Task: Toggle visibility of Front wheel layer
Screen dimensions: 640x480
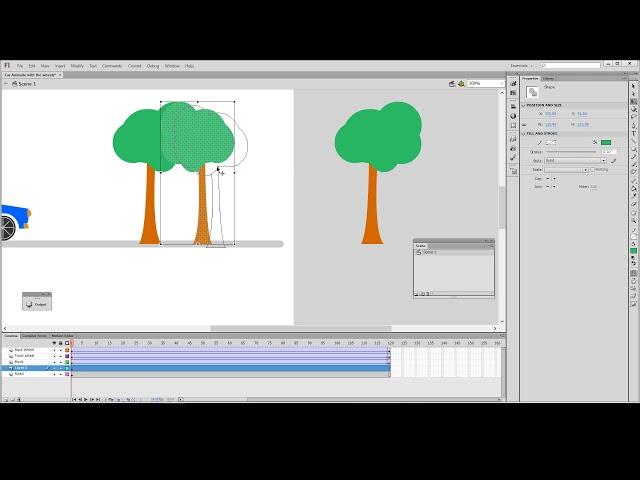Action: (x=54, y=356)
